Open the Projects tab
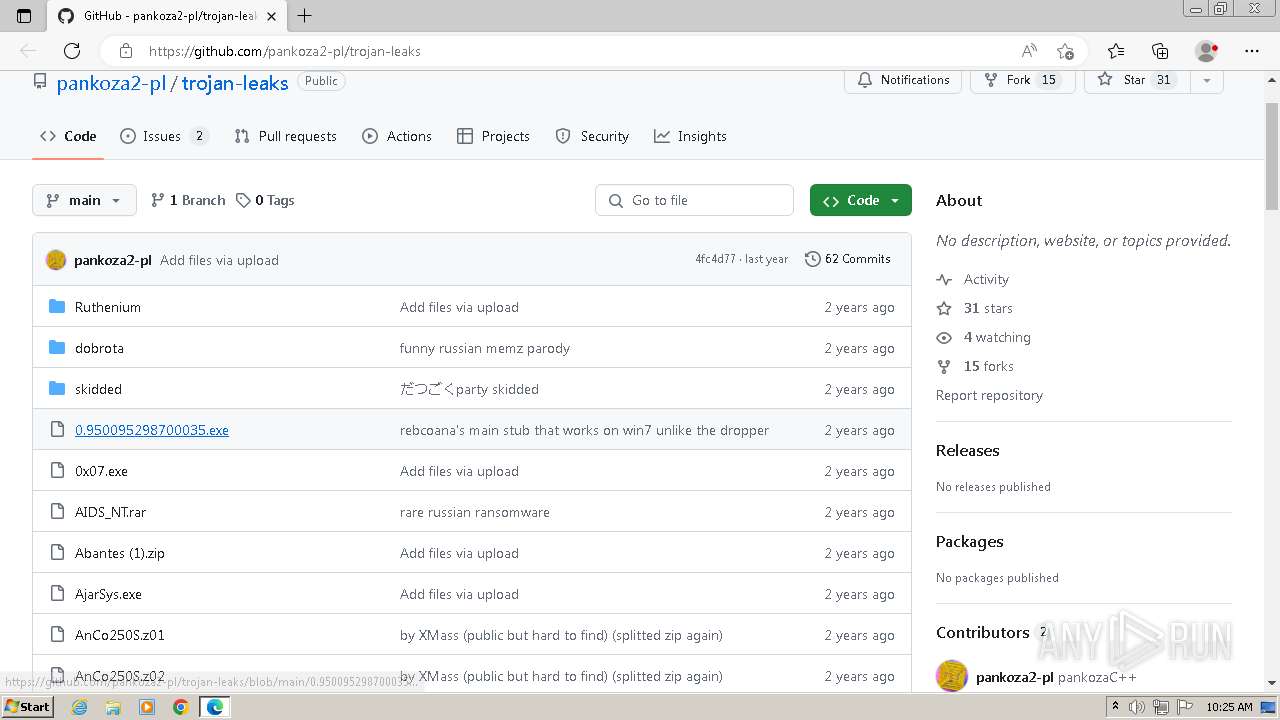1280x720 pixels. (493, 136)
